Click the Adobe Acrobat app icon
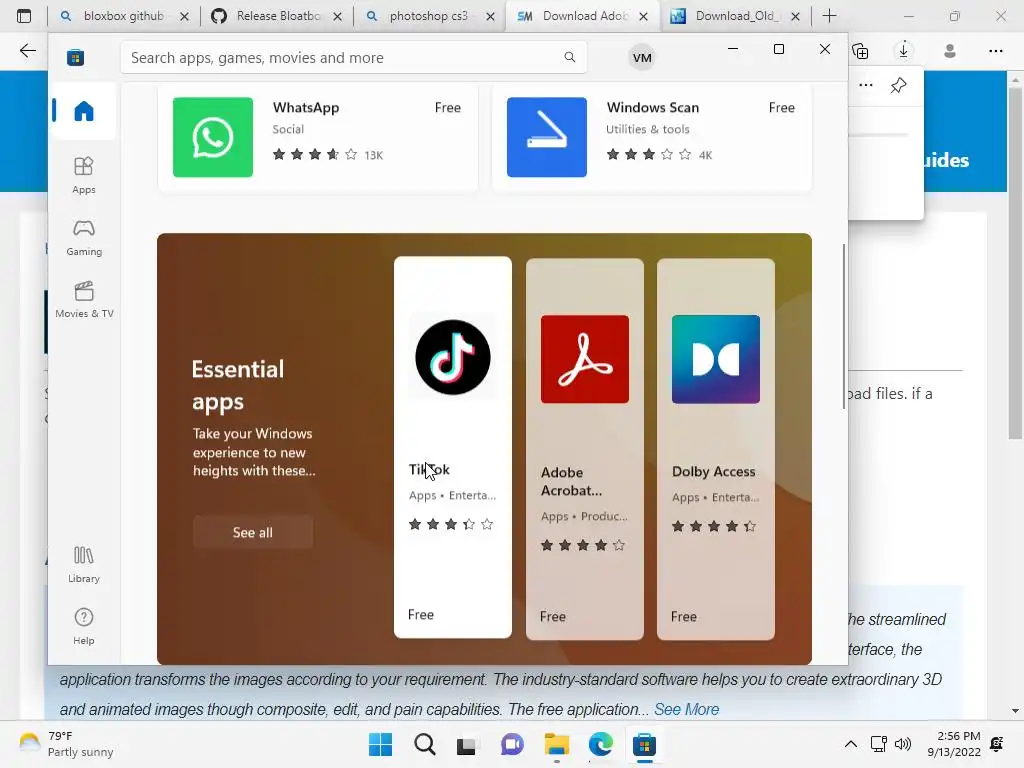The height and width of the screenshot is (768, 1024). pyautogui.click(x=584, y=359)
